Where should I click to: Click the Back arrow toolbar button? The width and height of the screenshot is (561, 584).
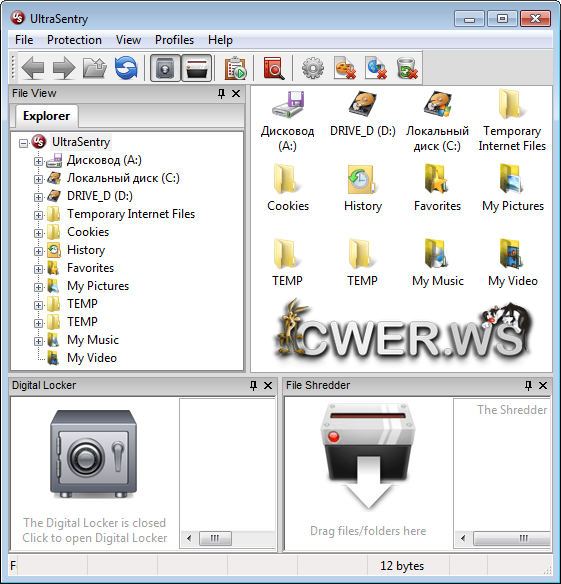click(x=33, y=68)
